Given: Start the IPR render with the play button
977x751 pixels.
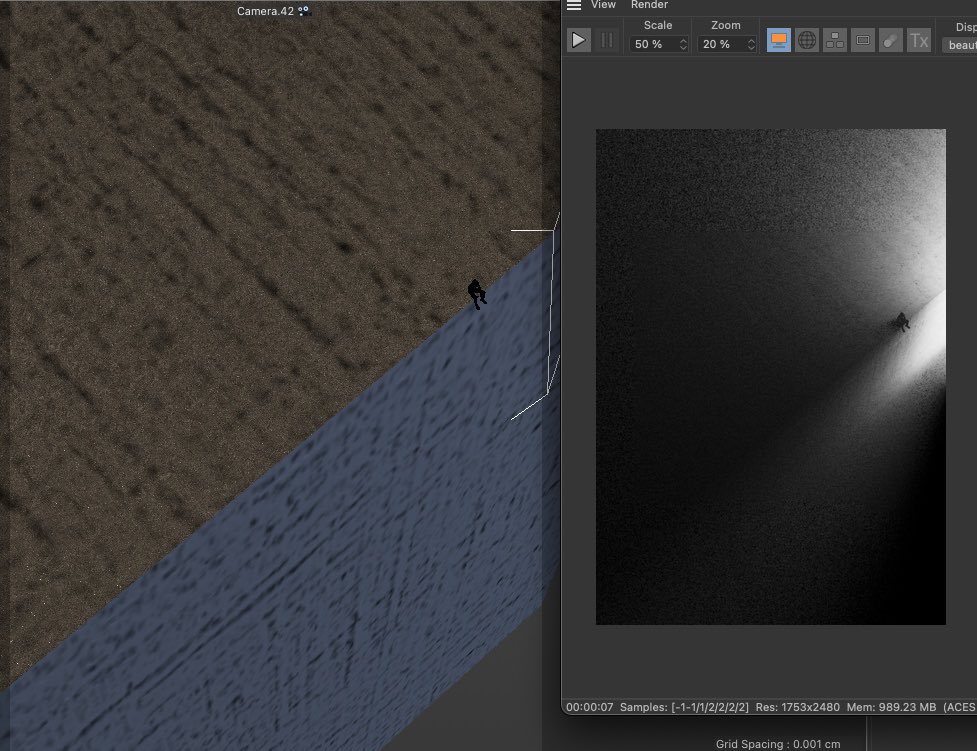Looking at the screenshot, I should 579,41.
